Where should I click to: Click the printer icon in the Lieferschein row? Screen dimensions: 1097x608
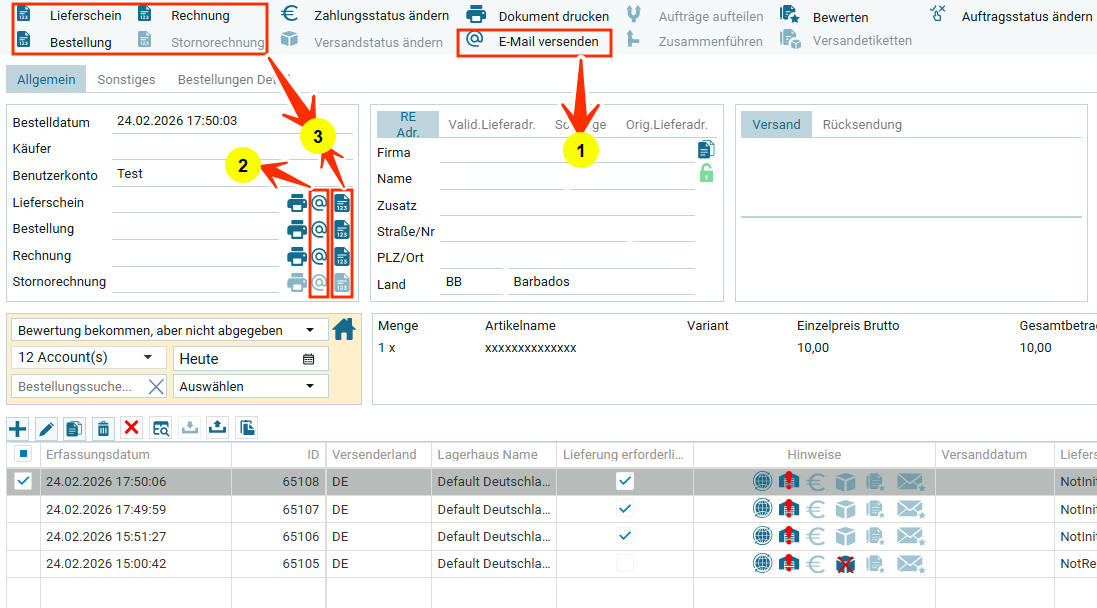pos(297,203)
